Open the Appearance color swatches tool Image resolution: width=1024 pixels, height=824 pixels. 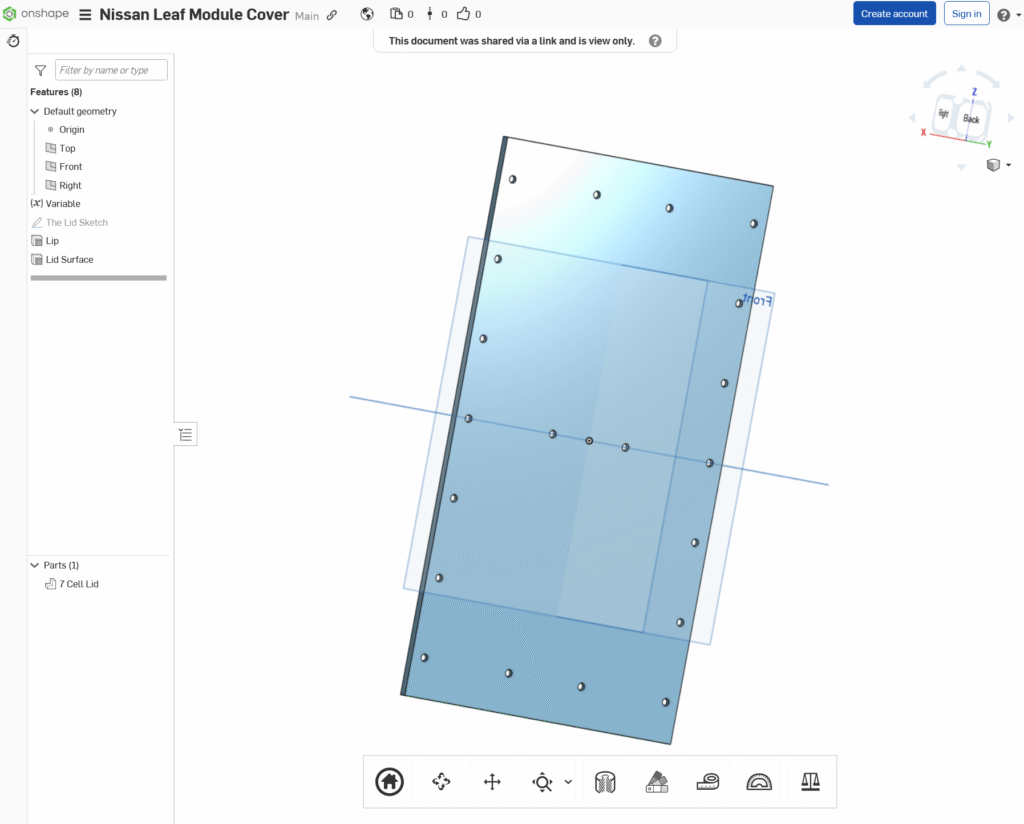pos(657,782)
